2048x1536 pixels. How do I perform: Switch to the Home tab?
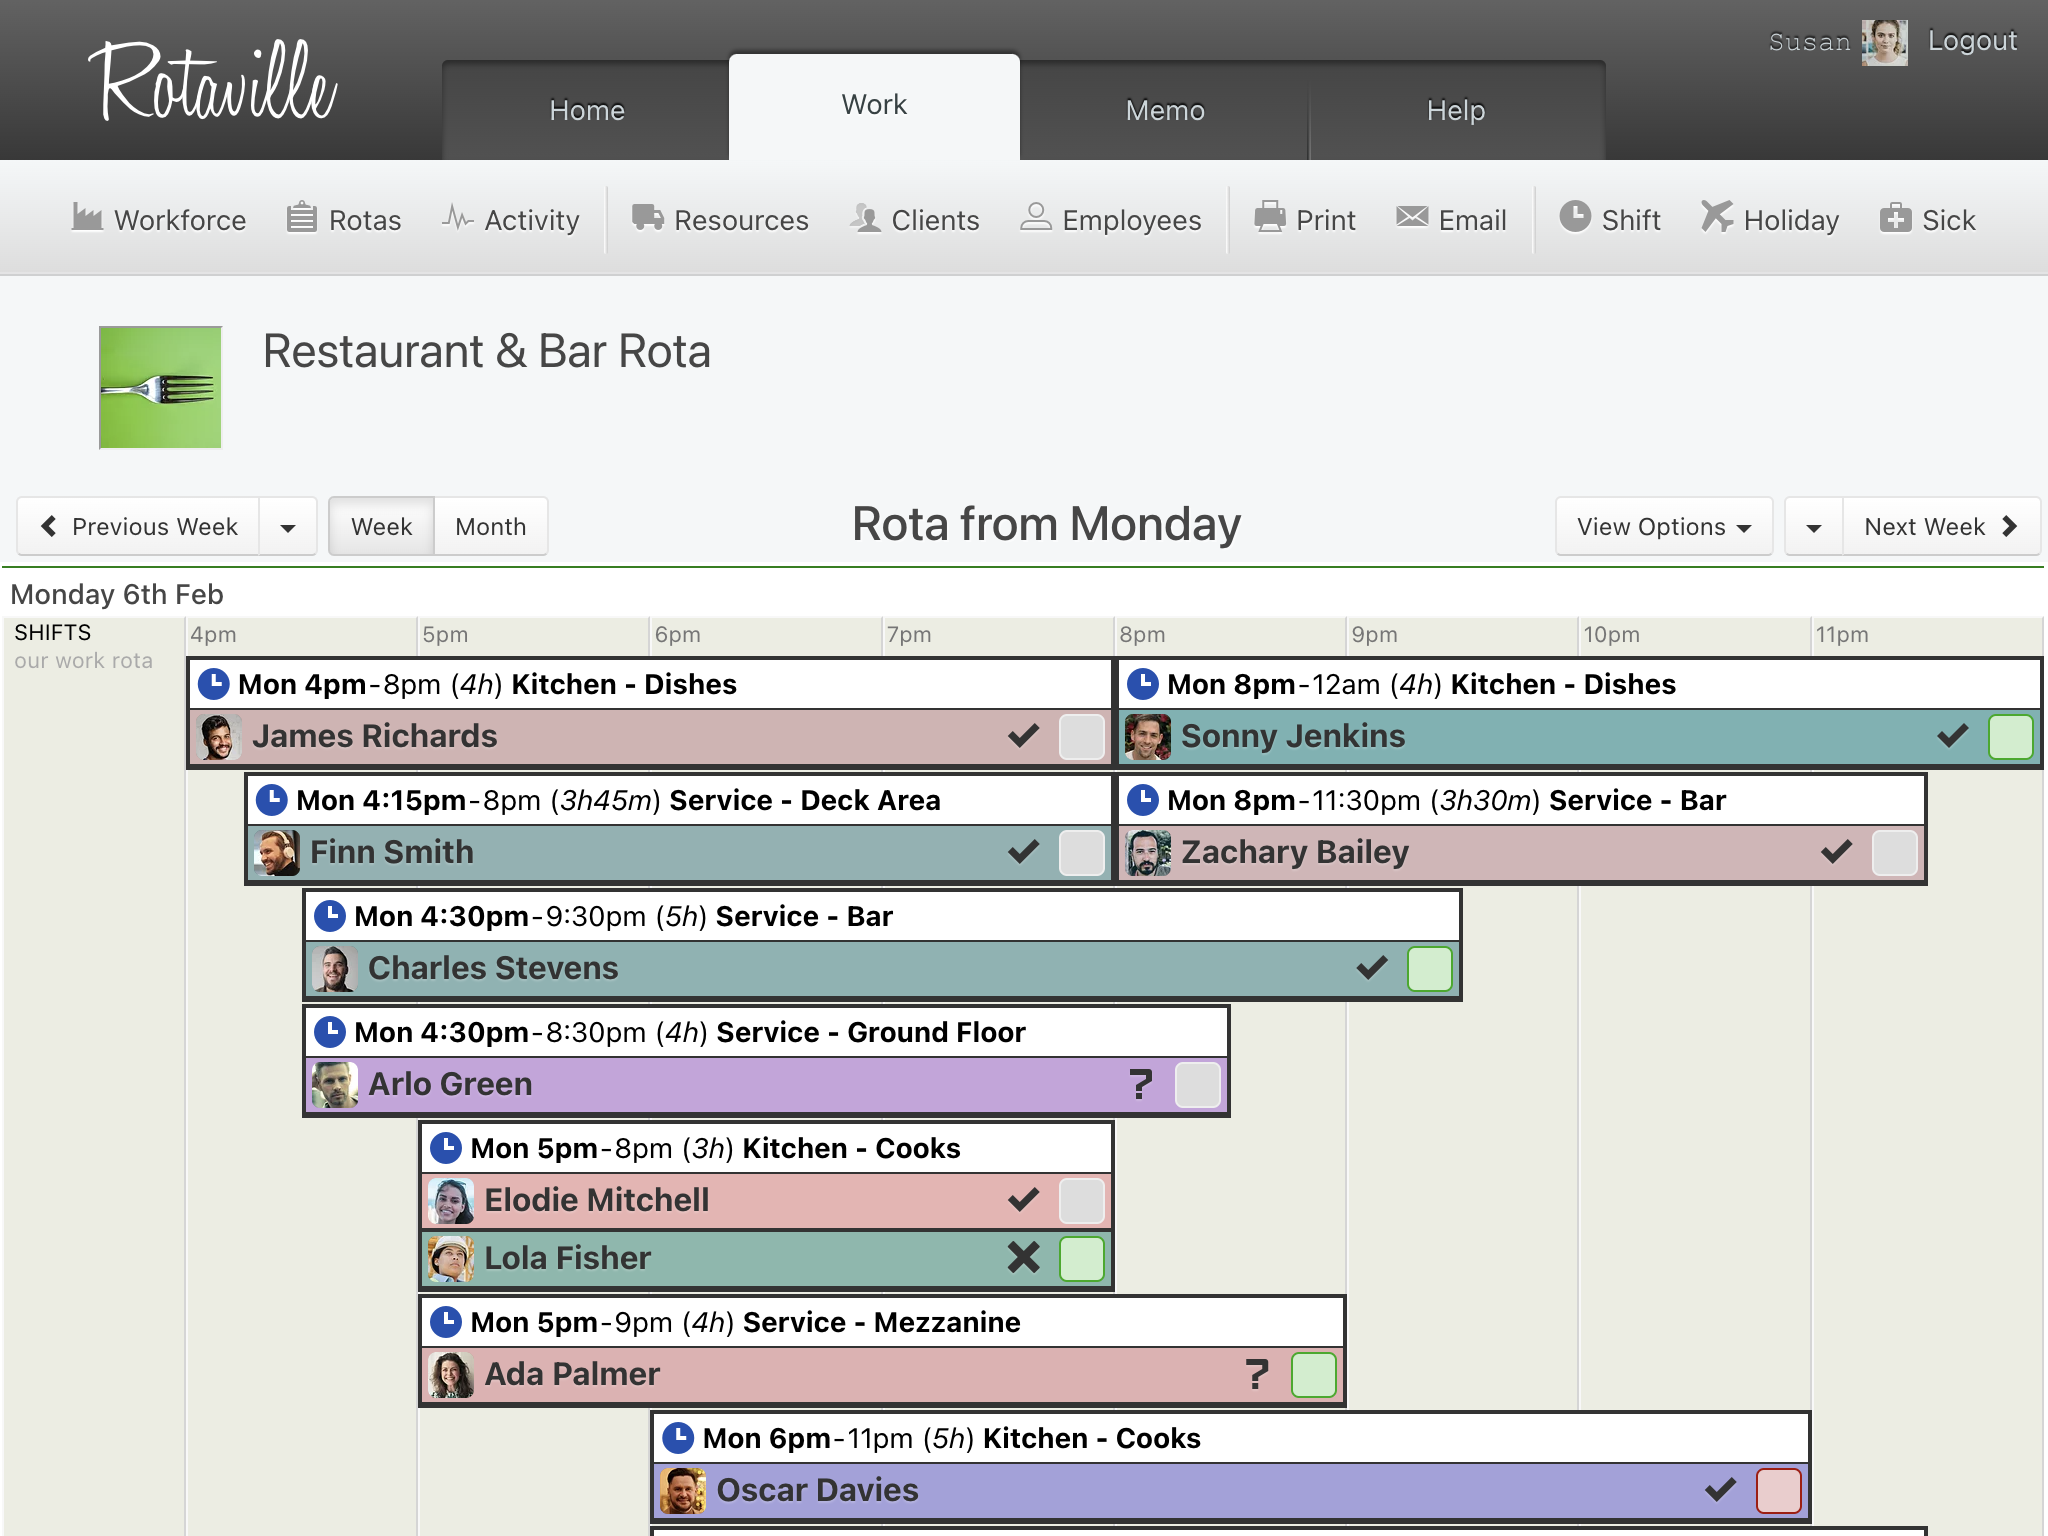[586, 110]
